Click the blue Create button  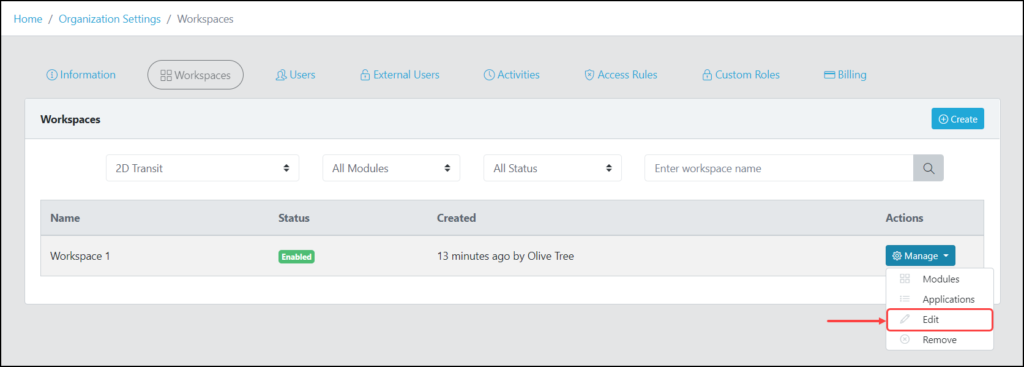[x=957, y=119]
